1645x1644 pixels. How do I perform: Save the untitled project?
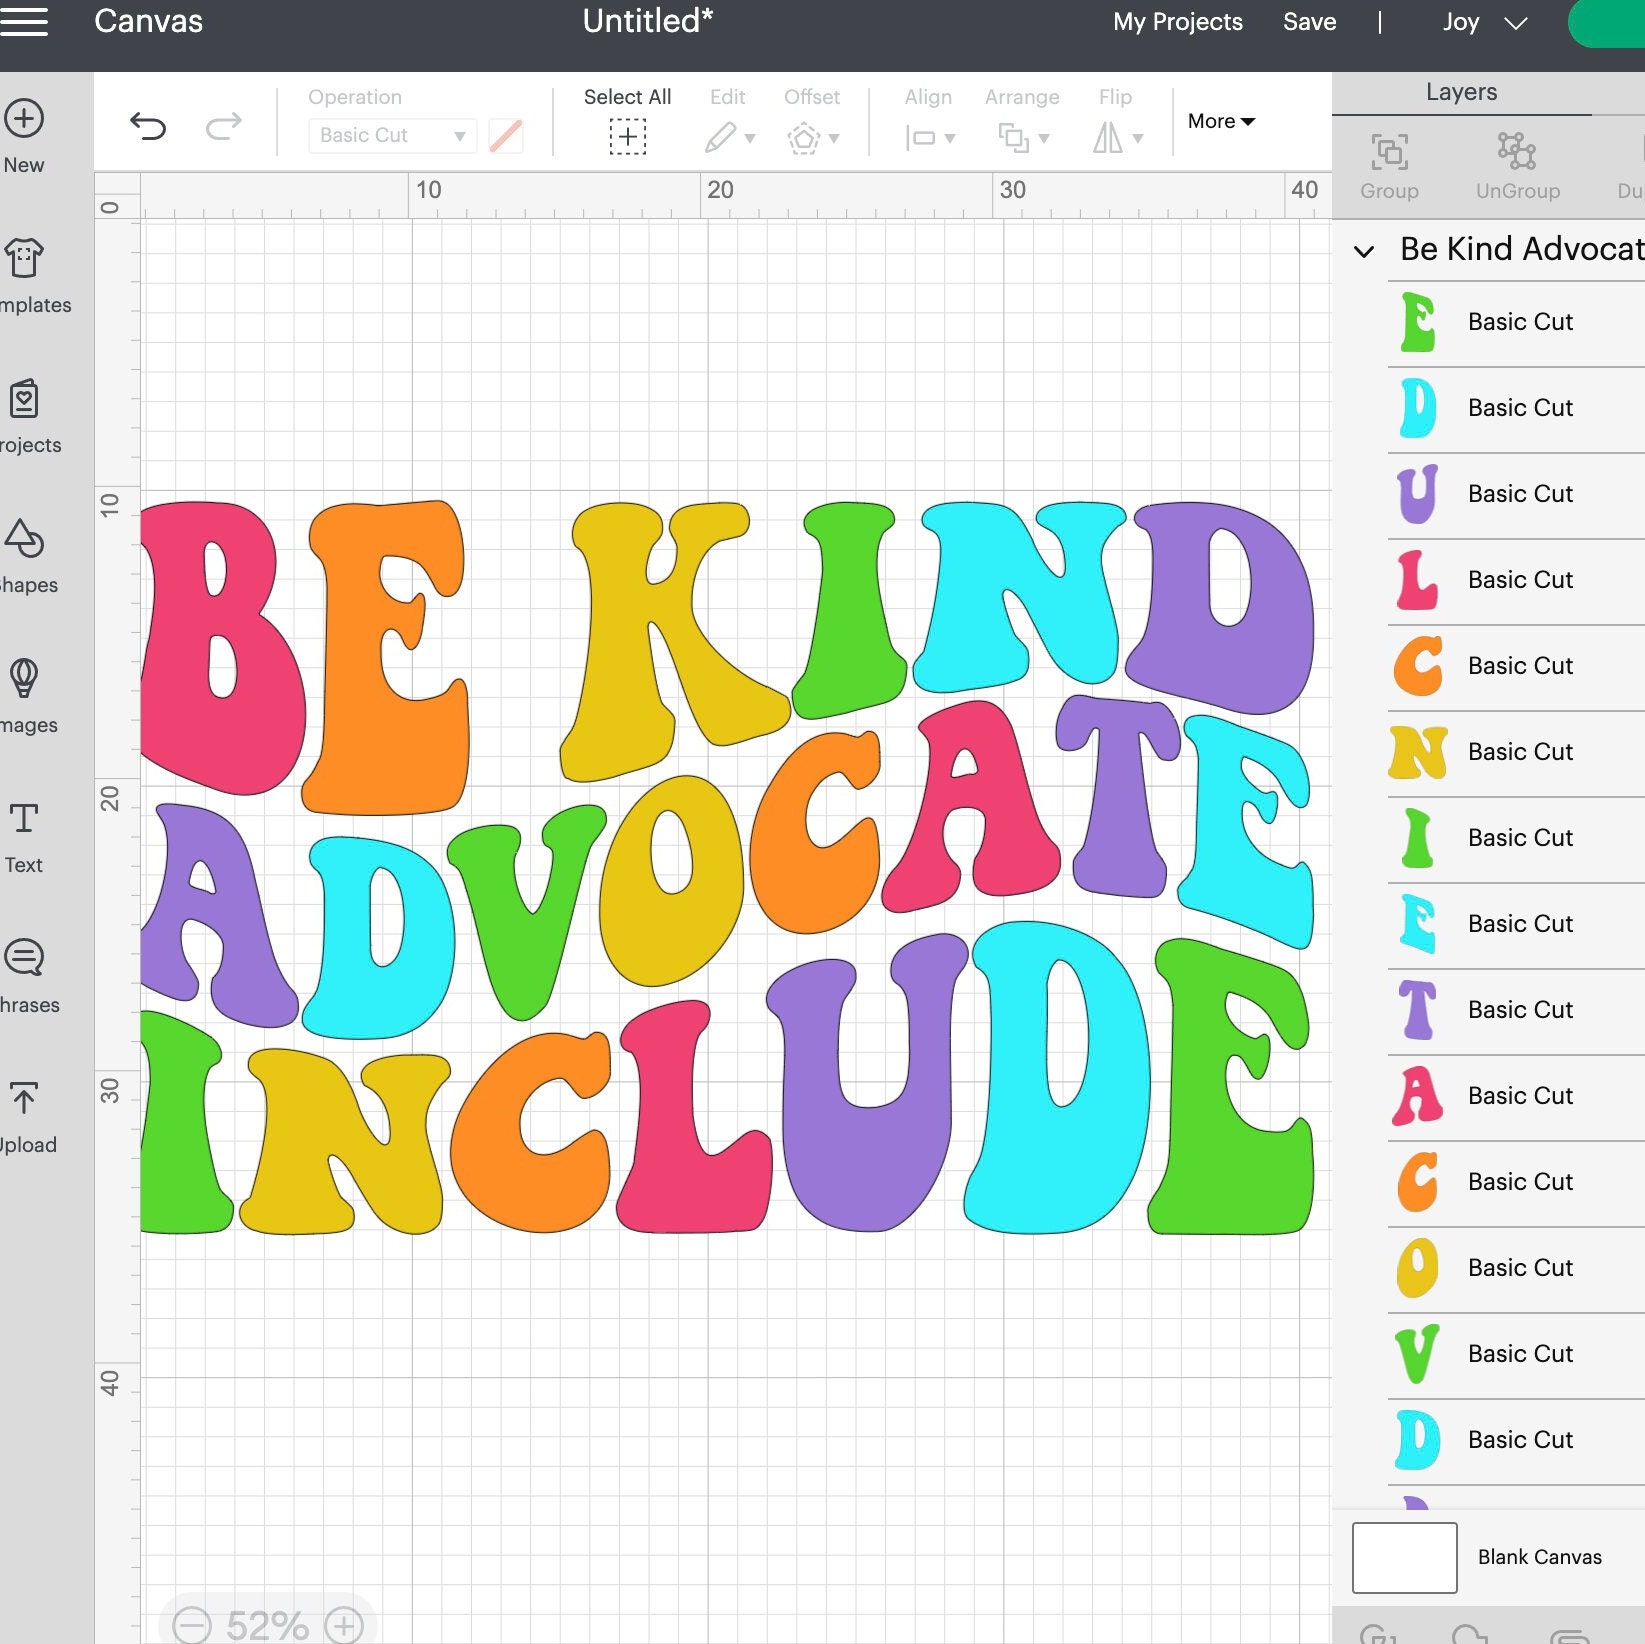[1308, 22]
